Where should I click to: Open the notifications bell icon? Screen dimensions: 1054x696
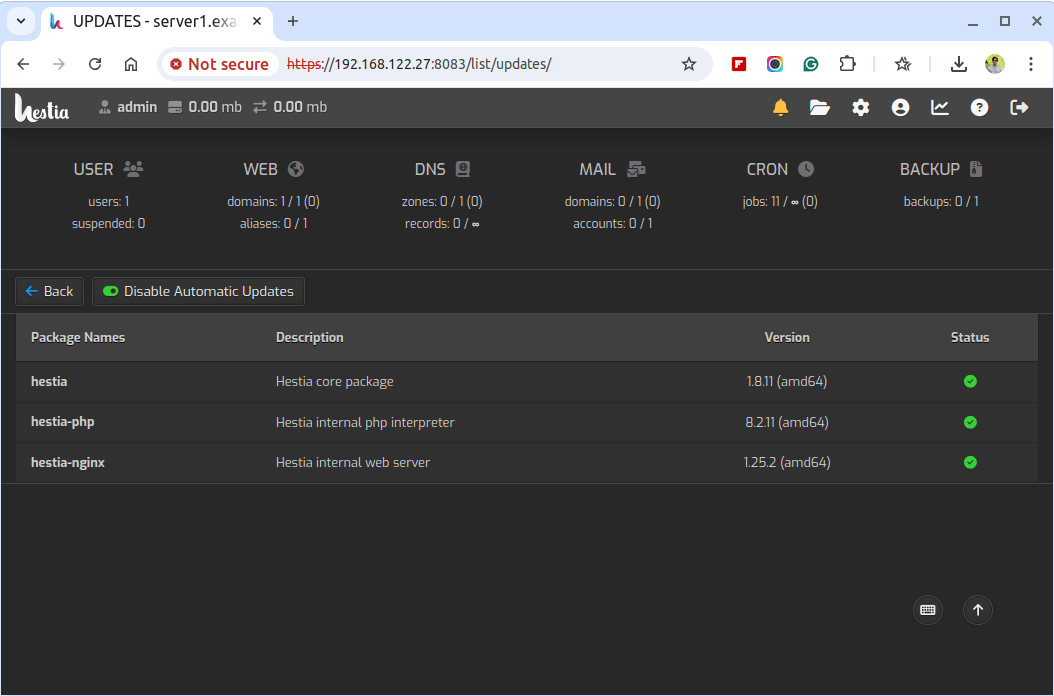point(780,108)
